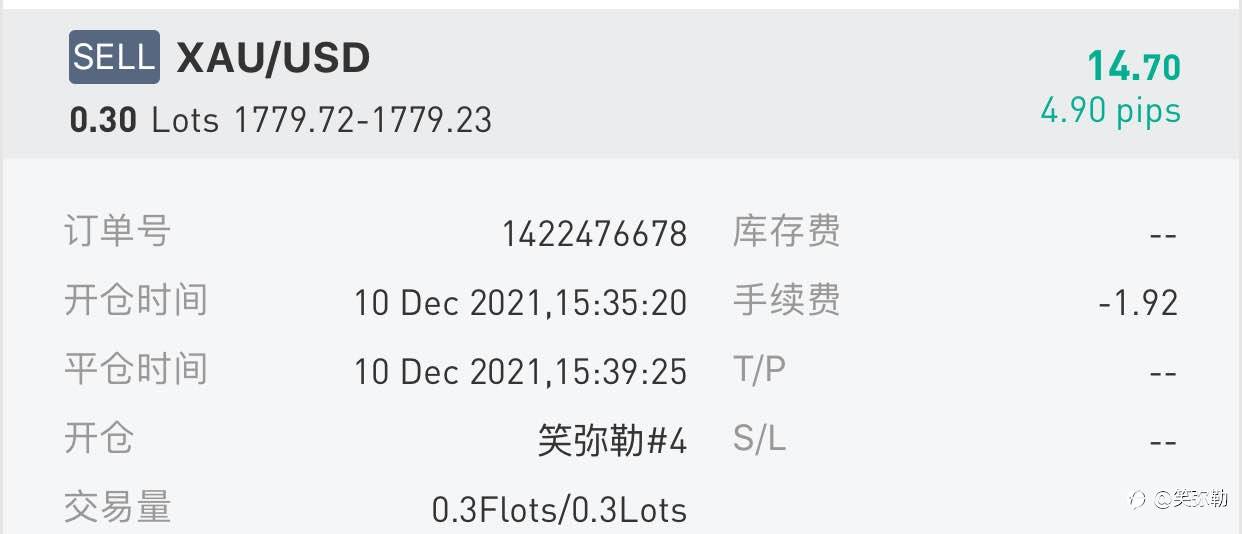
Task: Click the 开仓时间 label
Action: pos(135,300)
